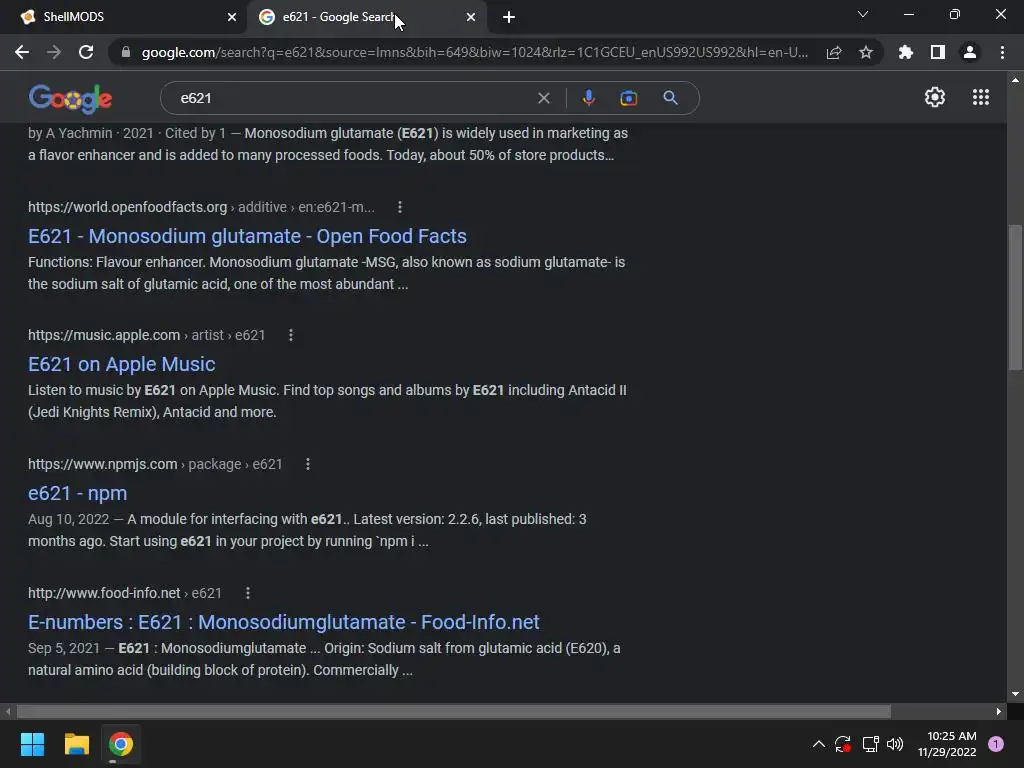Show hidden system tray icons
This screenshot has width=1024, height=768.
click(818, 744)
